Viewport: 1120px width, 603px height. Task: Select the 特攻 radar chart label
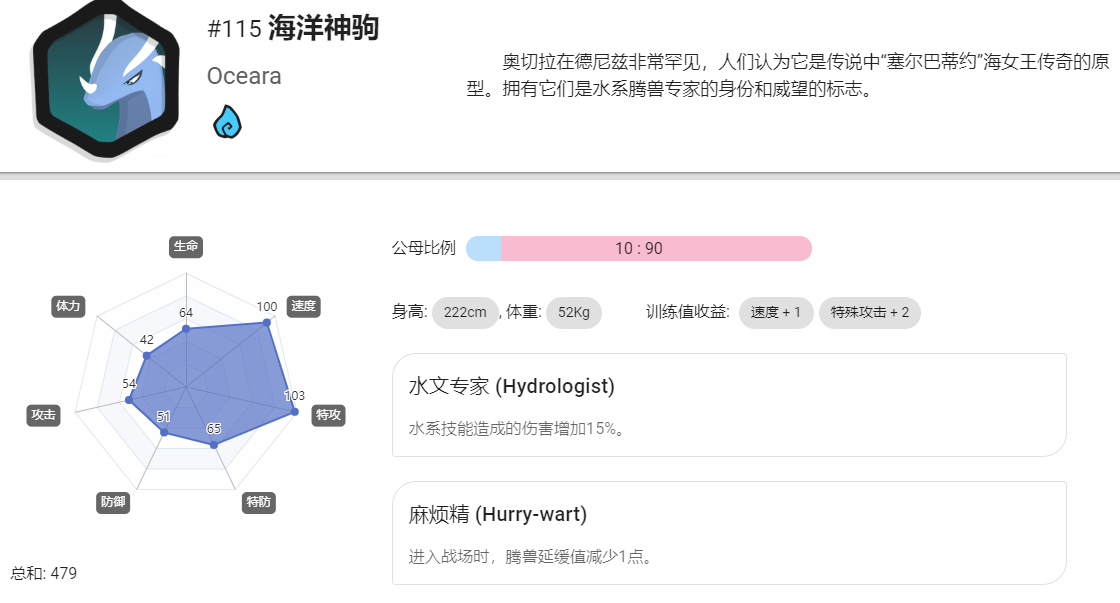[x=329, y=415]
